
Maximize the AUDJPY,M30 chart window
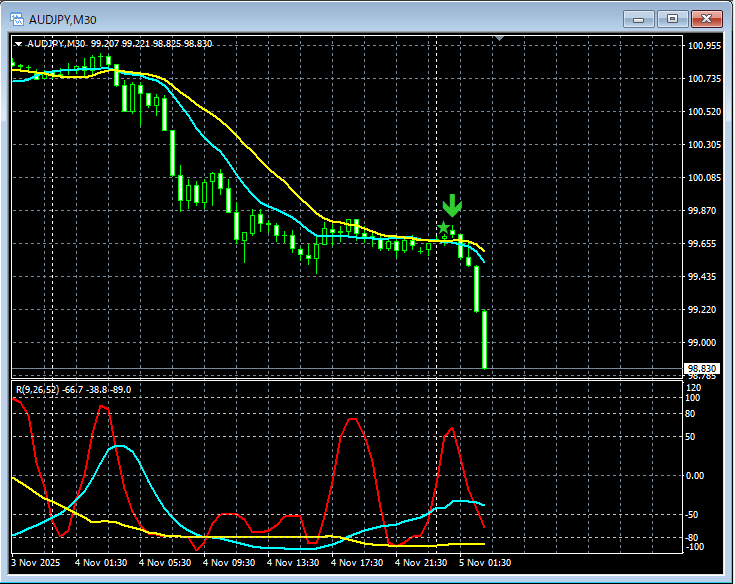pos(672,19)
